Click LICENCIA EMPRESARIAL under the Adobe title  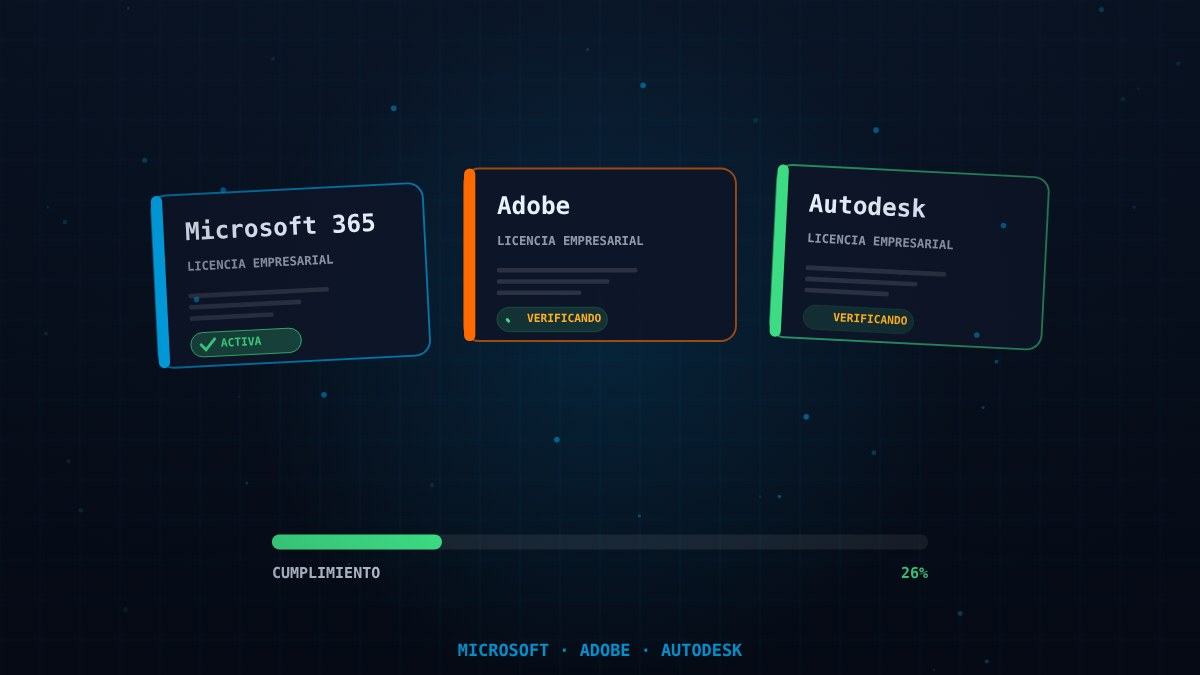coord(570,241)
